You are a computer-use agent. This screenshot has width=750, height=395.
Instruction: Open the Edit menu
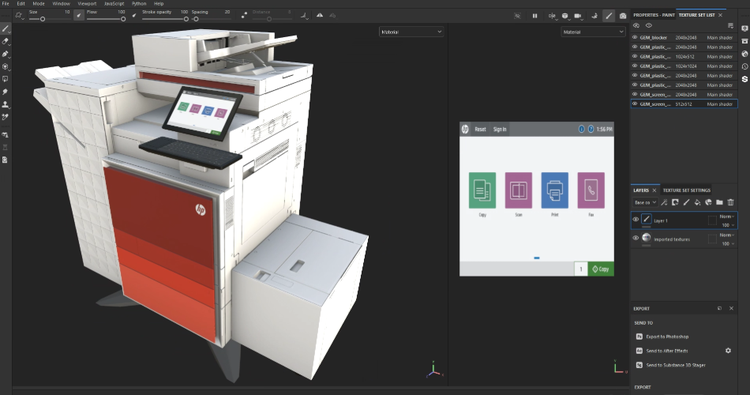click(21, 3)
